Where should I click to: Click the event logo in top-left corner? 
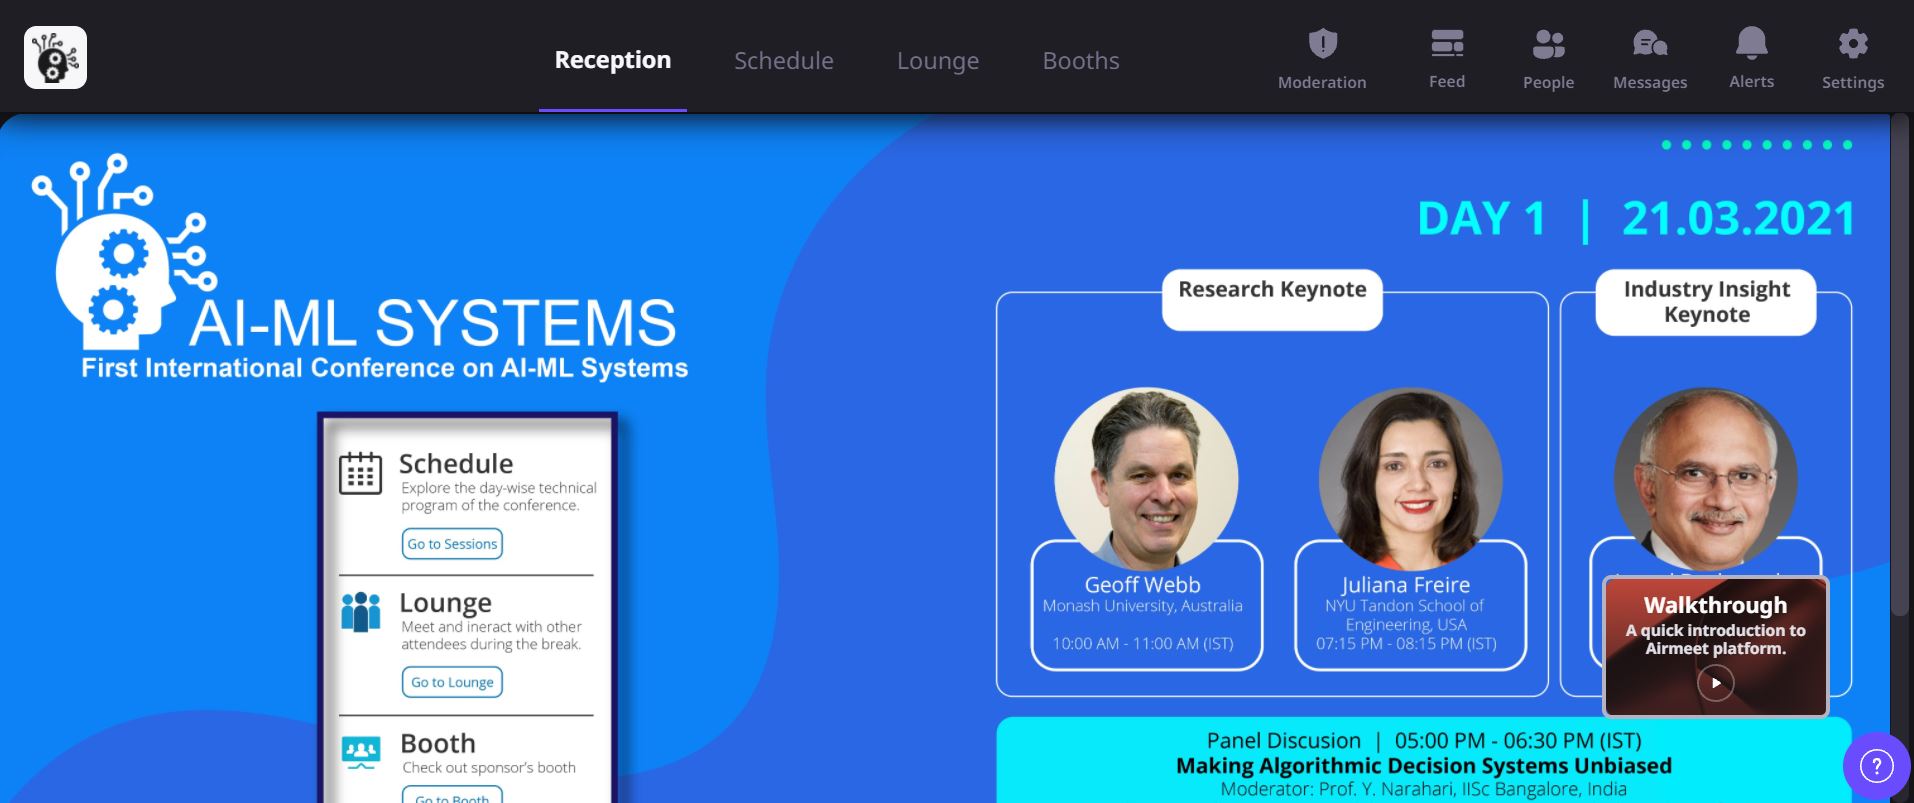point(55,58)
